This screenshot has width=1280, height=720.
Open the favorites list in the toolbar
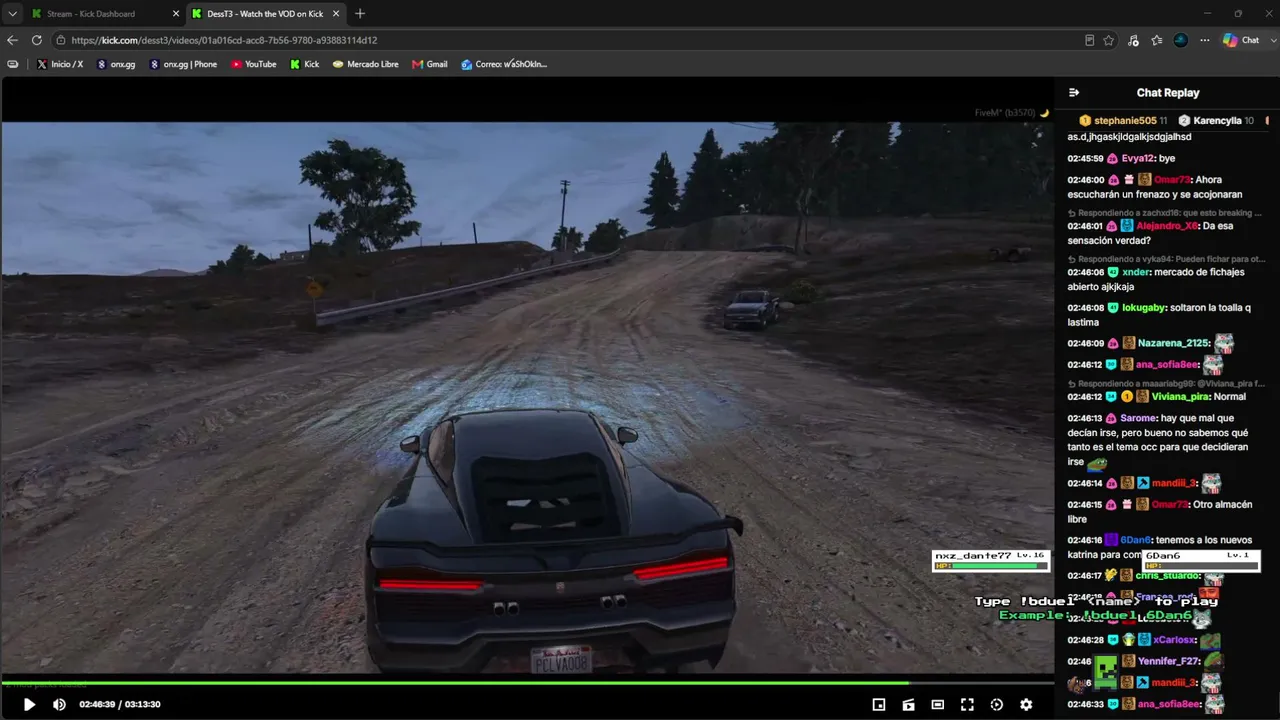1157,40
